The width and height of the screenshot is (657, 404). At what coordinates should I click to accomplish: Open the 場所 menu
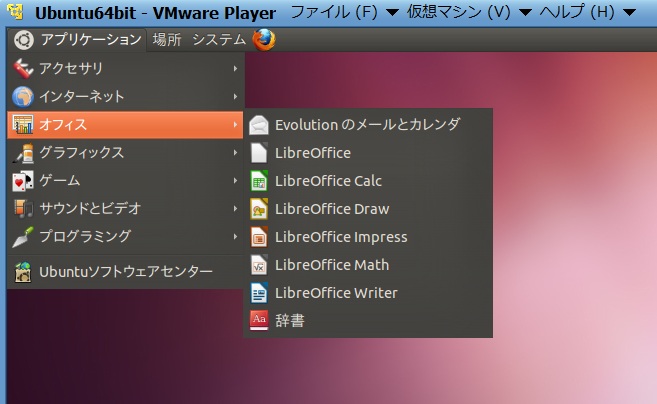point(167,40)
